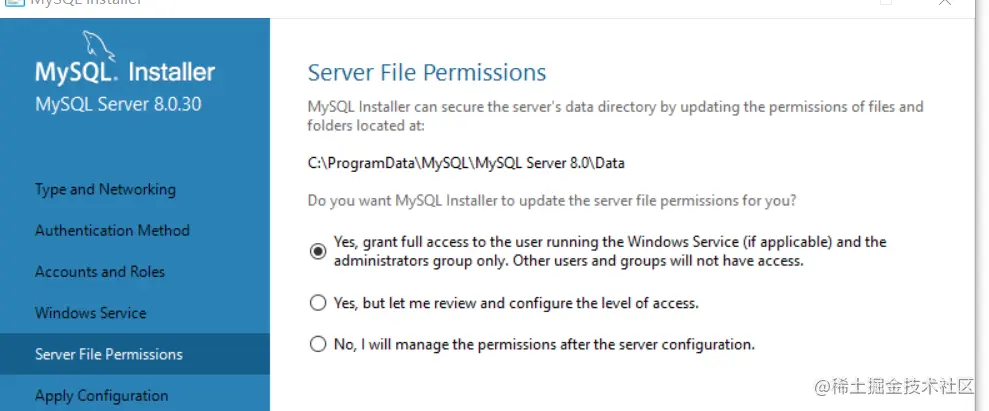Click the data directory path text

pyautogui.click(x=466, y=162)
